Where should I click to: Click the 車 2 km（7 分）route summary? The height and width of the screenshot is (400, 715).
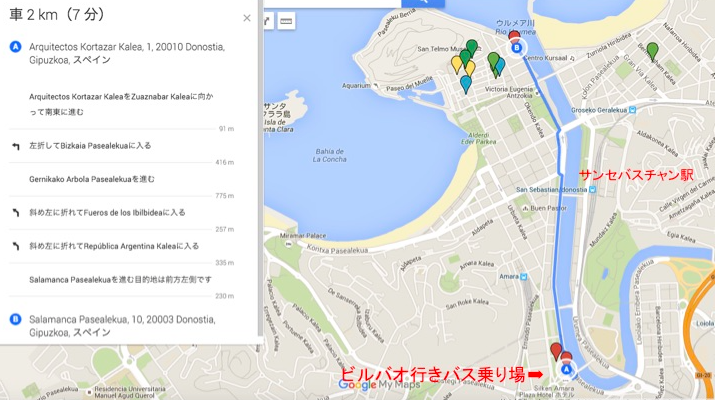point(57,15)
